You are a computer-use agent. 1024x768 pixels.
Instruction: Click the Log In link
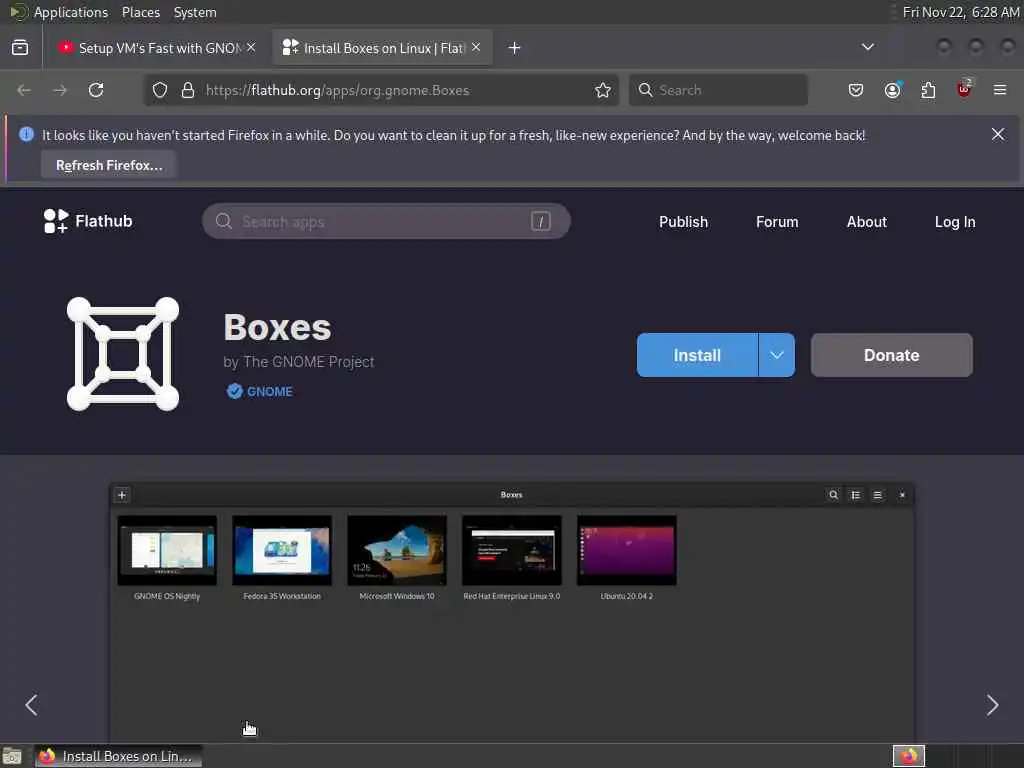pos(954,222)
